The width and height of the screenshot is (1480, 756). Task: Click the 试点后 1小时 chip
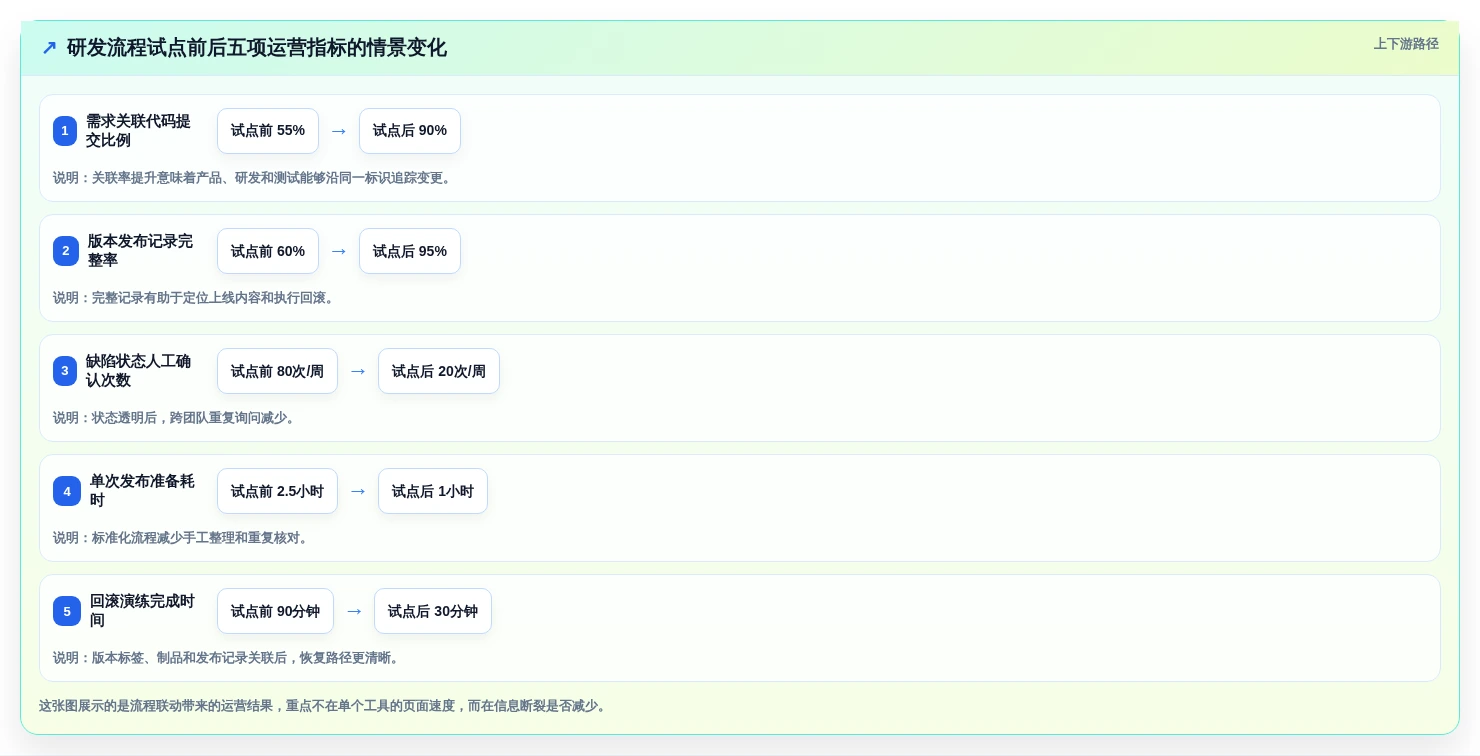pyautogui.click(x=433, y=491)
